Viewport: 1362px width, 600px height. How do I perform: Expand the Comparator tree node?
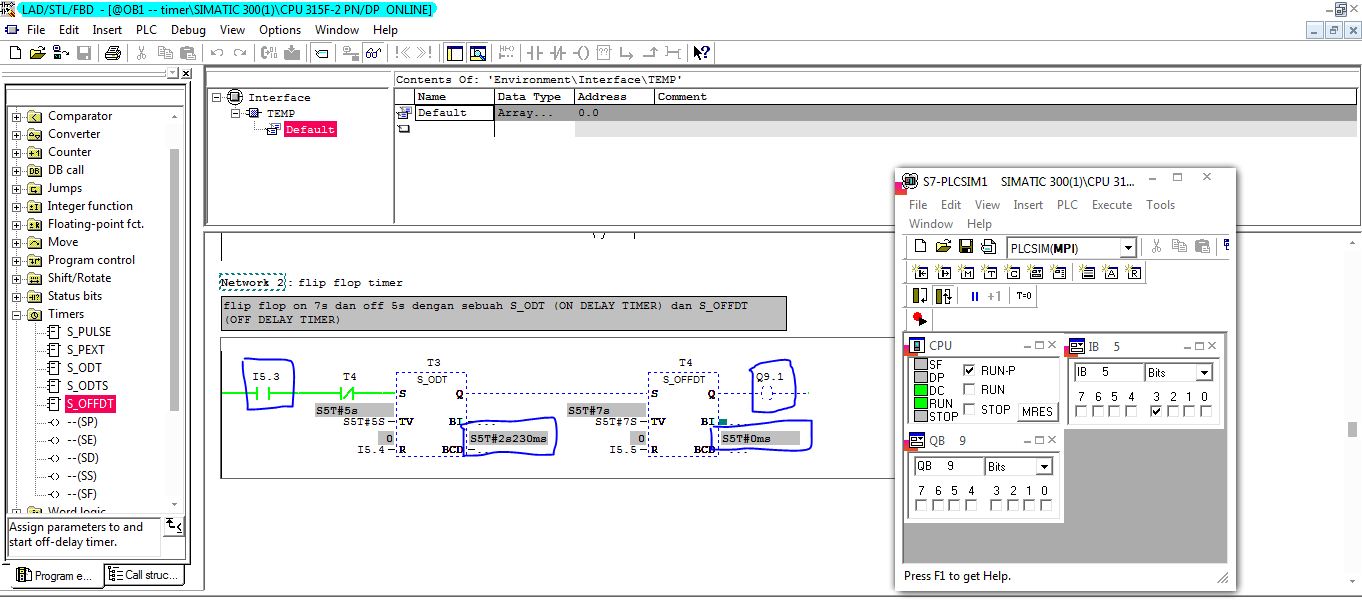pos(16,116)
